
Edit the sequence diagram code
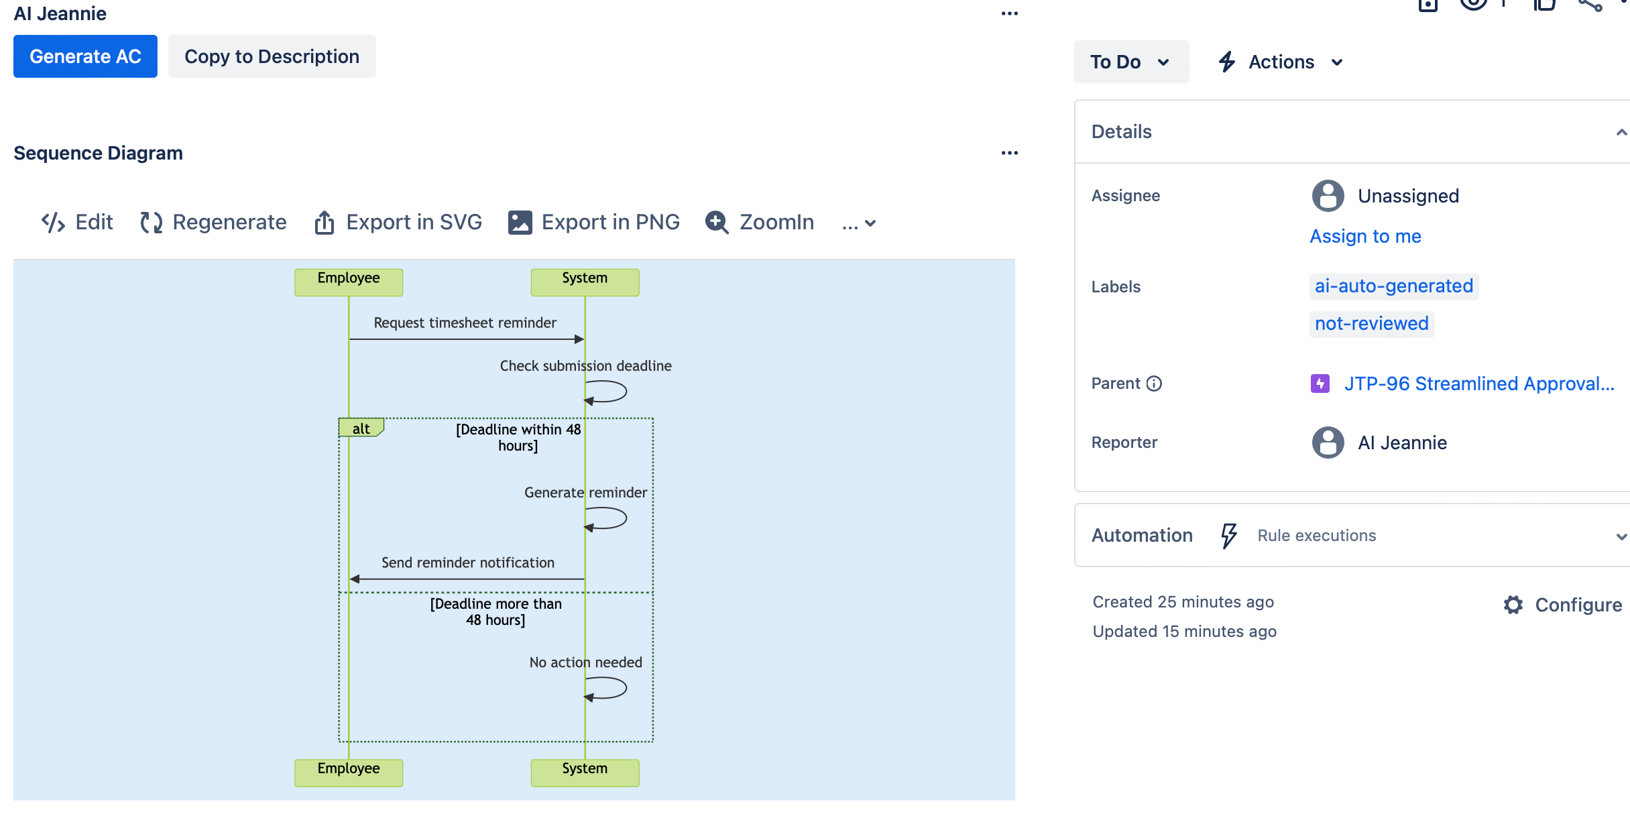77,222
